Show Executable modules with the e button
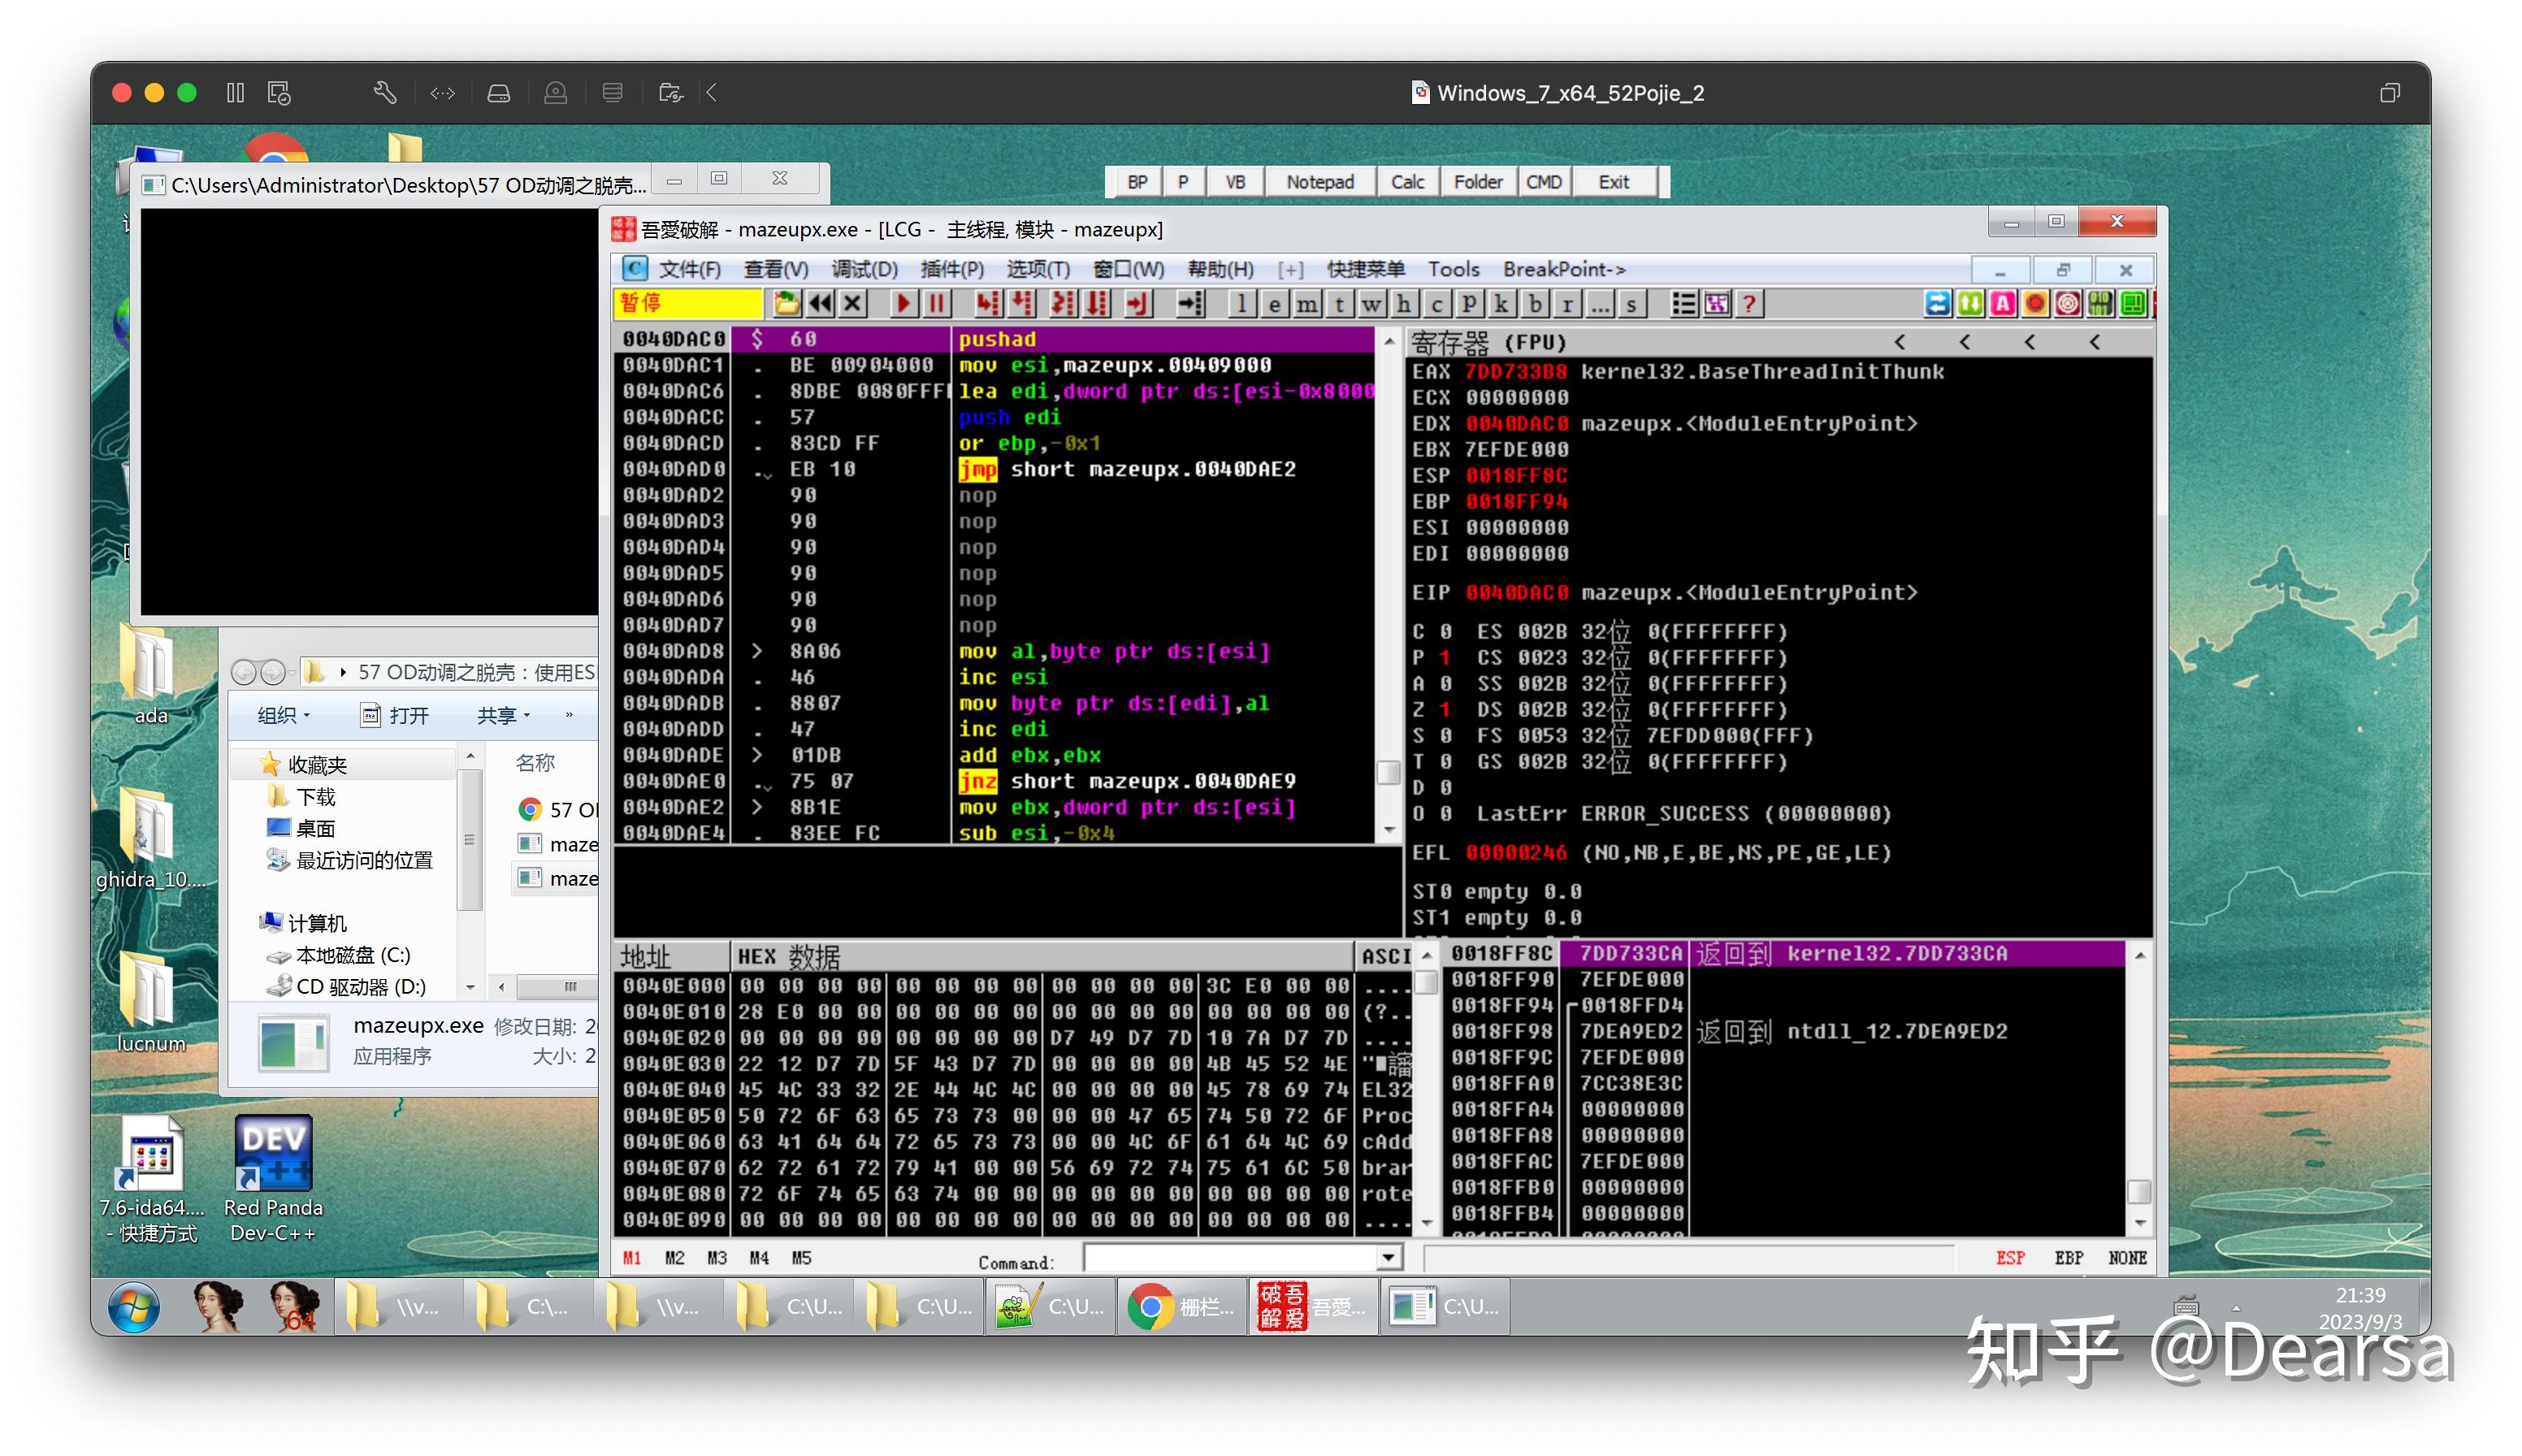2522x1456 pixels. [x=1274, y=303]
